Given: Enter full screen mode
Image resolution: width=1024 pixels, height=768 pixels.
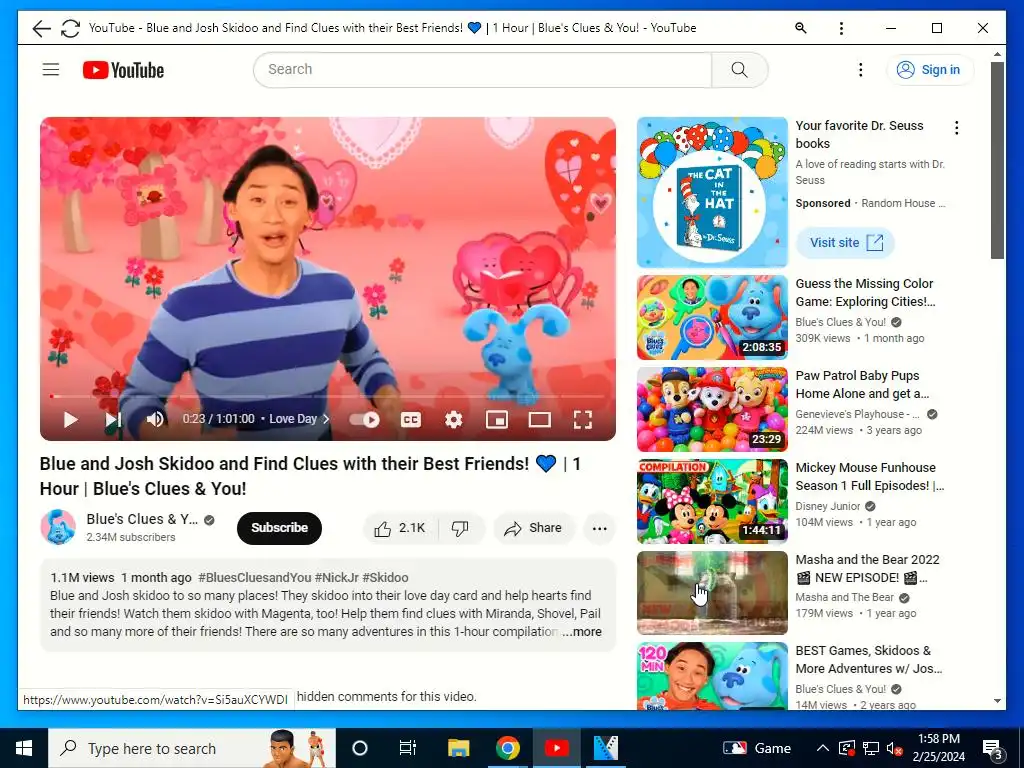Looking at the screenshot, I should 583,419.
